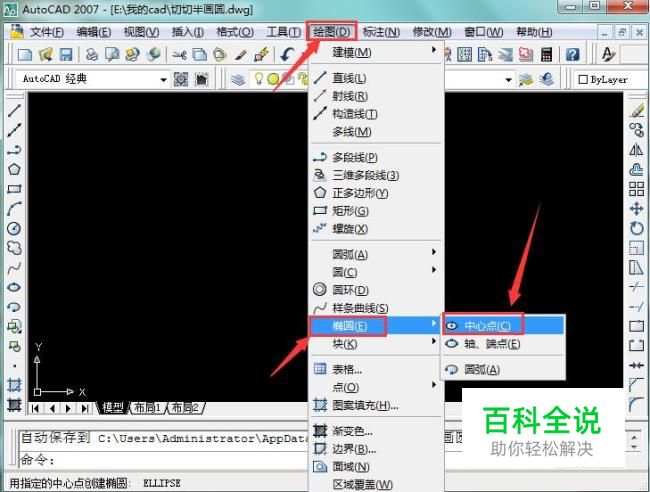Open the 文件(F) menu

(46, 32)
